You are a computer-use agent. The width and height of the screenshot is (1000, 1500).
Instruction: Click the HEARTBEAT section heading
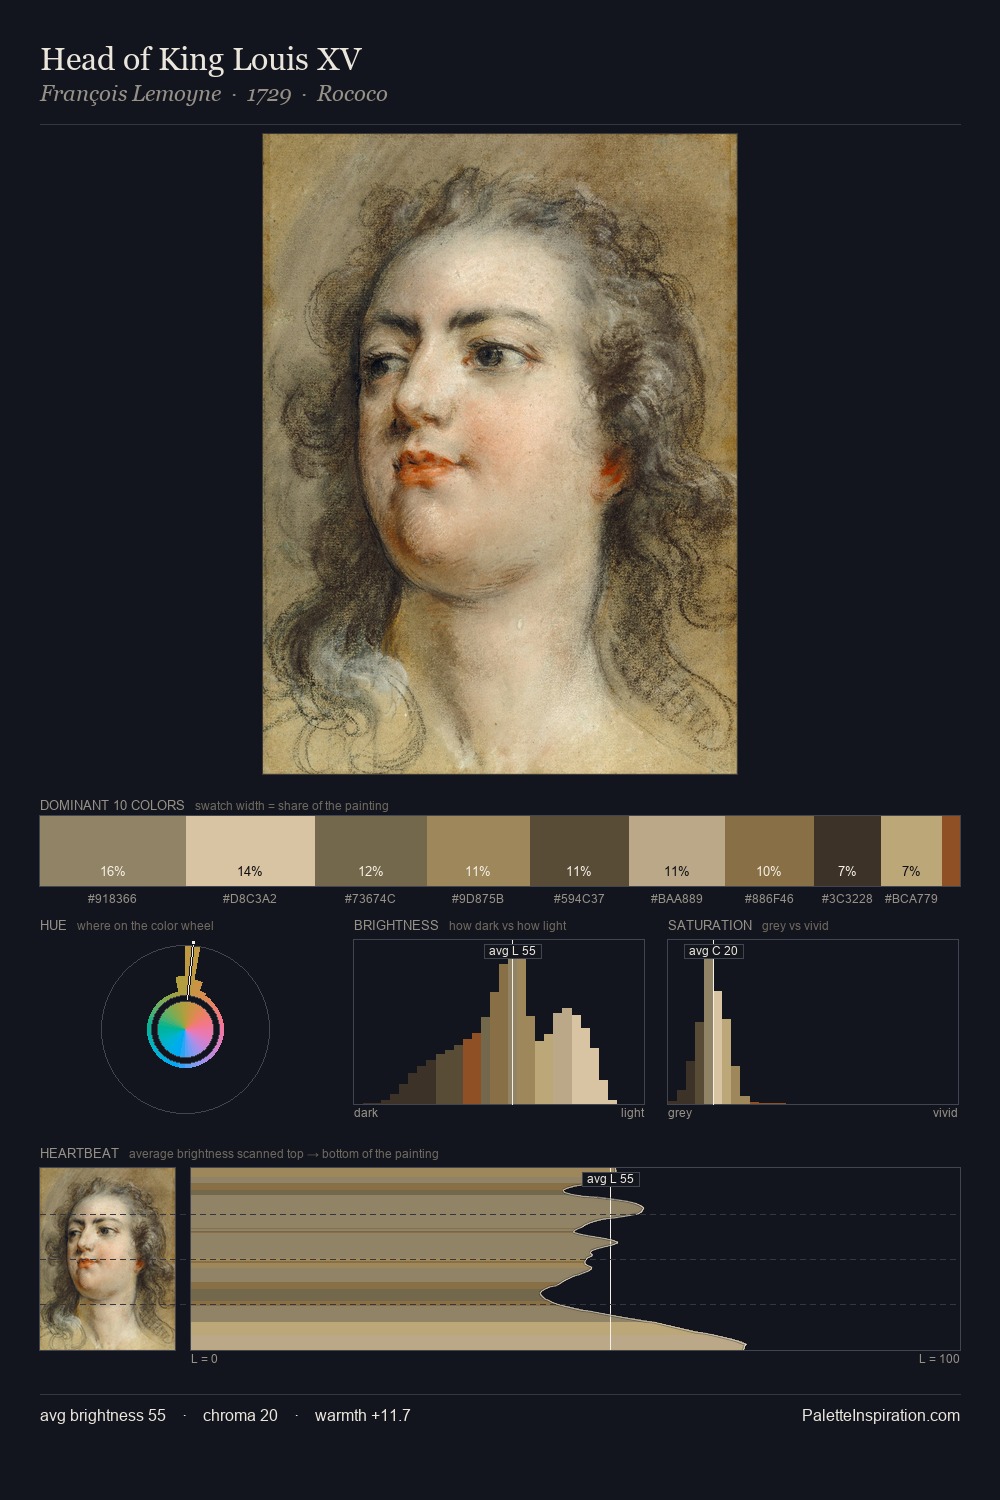pos(79,1153)
